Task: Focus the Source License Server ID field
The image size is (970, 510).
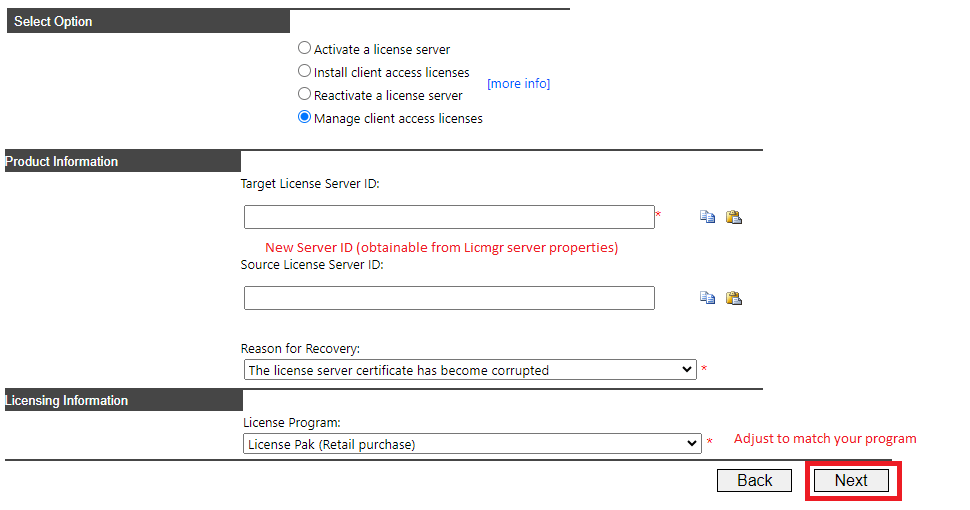Action: point(449,298)
